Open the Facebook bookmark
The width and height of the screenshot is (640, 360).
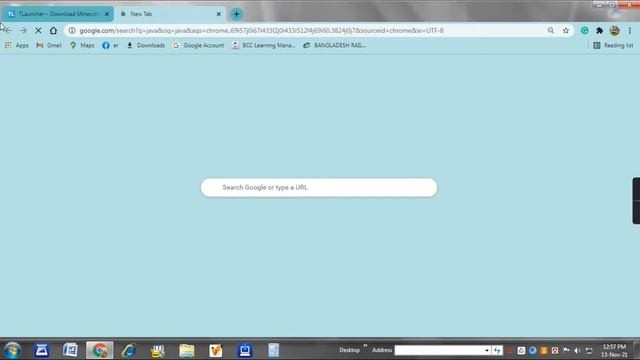110,45
